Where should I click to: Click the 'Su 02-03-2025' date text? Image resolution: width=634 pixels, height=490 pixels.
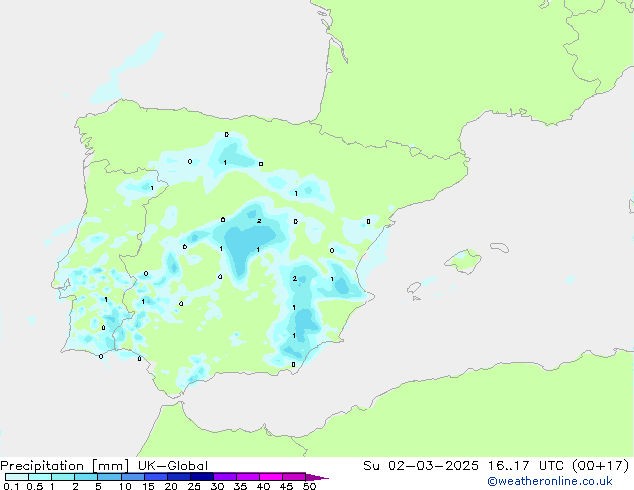pos(421,466)
